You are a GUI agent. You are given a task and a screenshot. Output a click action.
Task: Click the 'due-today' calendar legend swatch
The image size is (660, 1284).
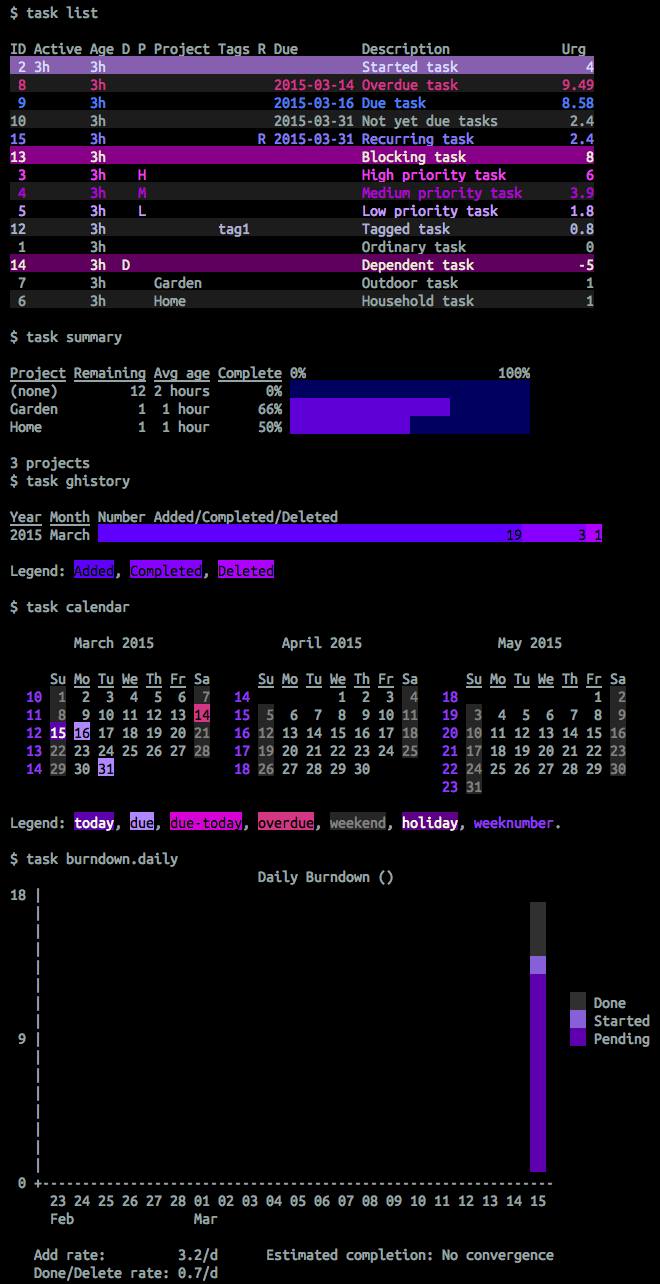pos(206,823)
